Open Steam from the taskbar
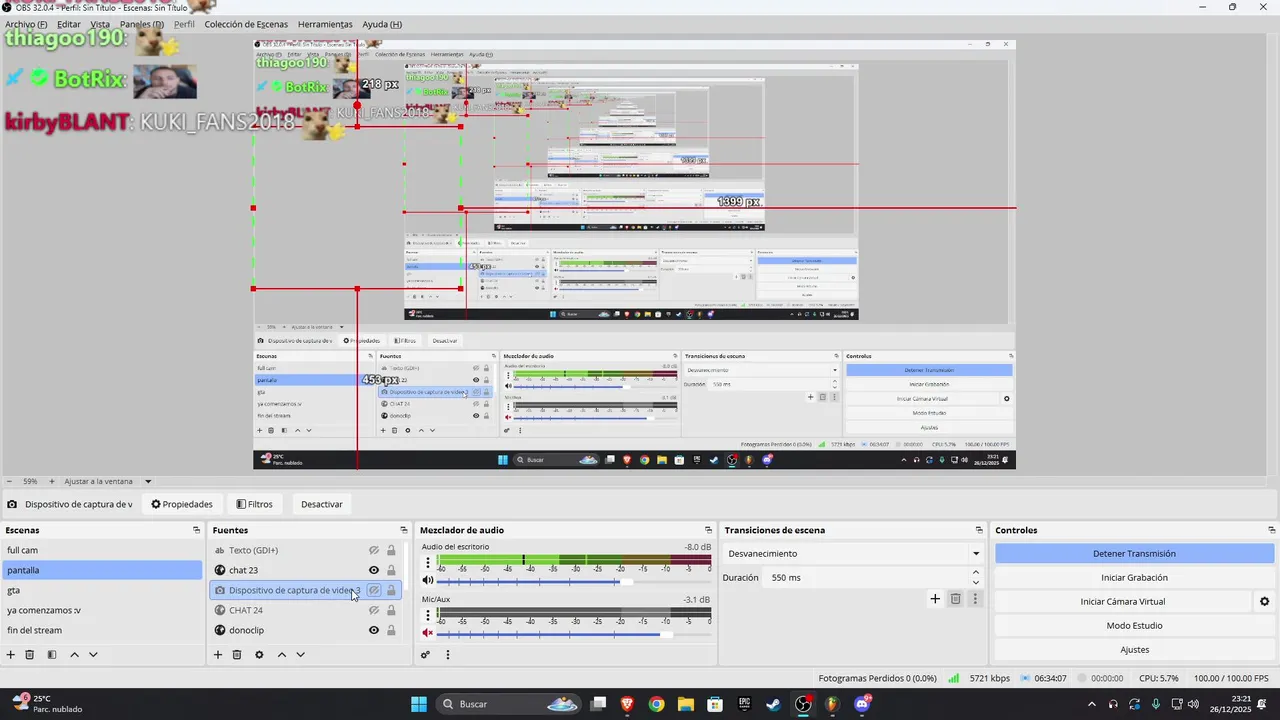The width and height of the screenshot is (1280, 720). (774, 704)
